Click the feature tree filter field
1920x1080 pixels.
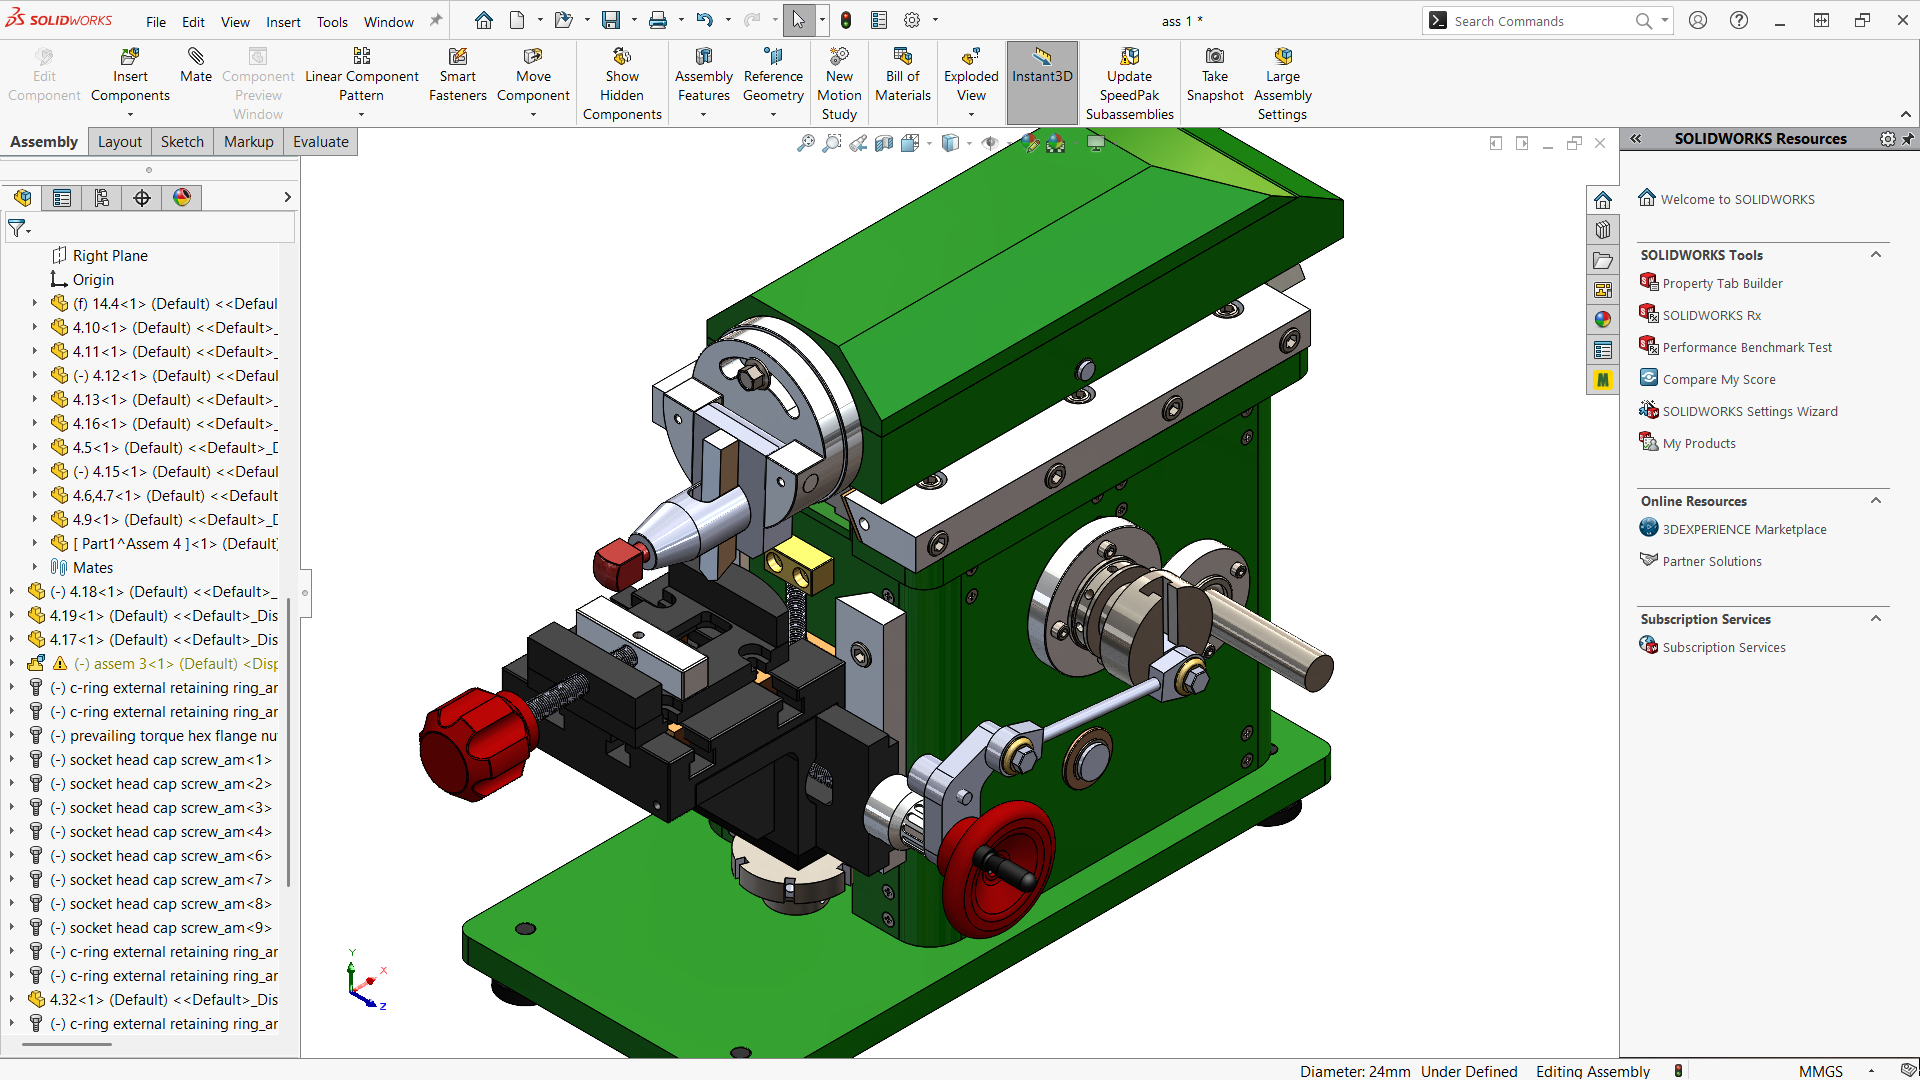pos(150,229)
